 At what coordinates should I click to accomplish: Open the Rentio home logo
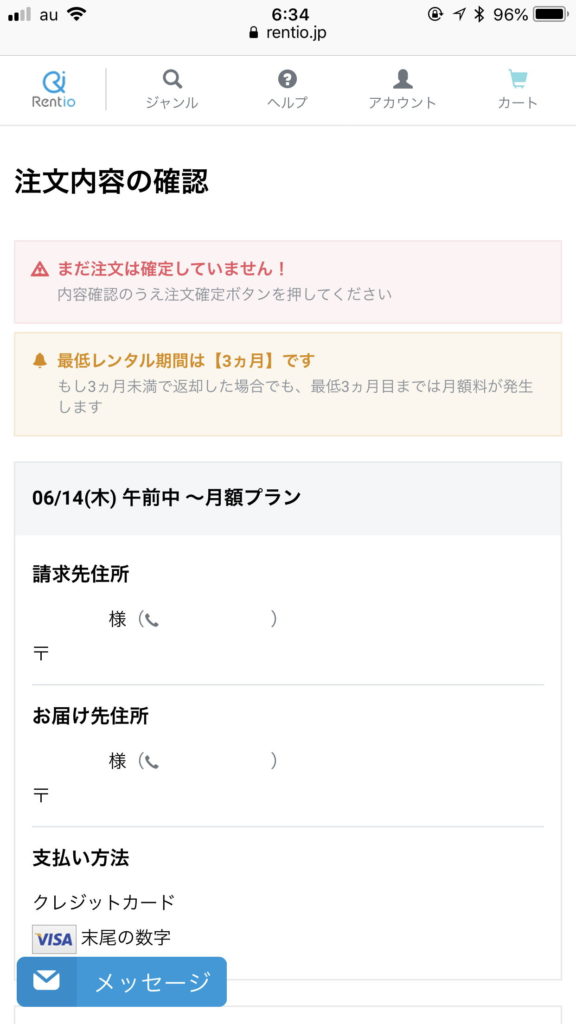coord(54,90)
